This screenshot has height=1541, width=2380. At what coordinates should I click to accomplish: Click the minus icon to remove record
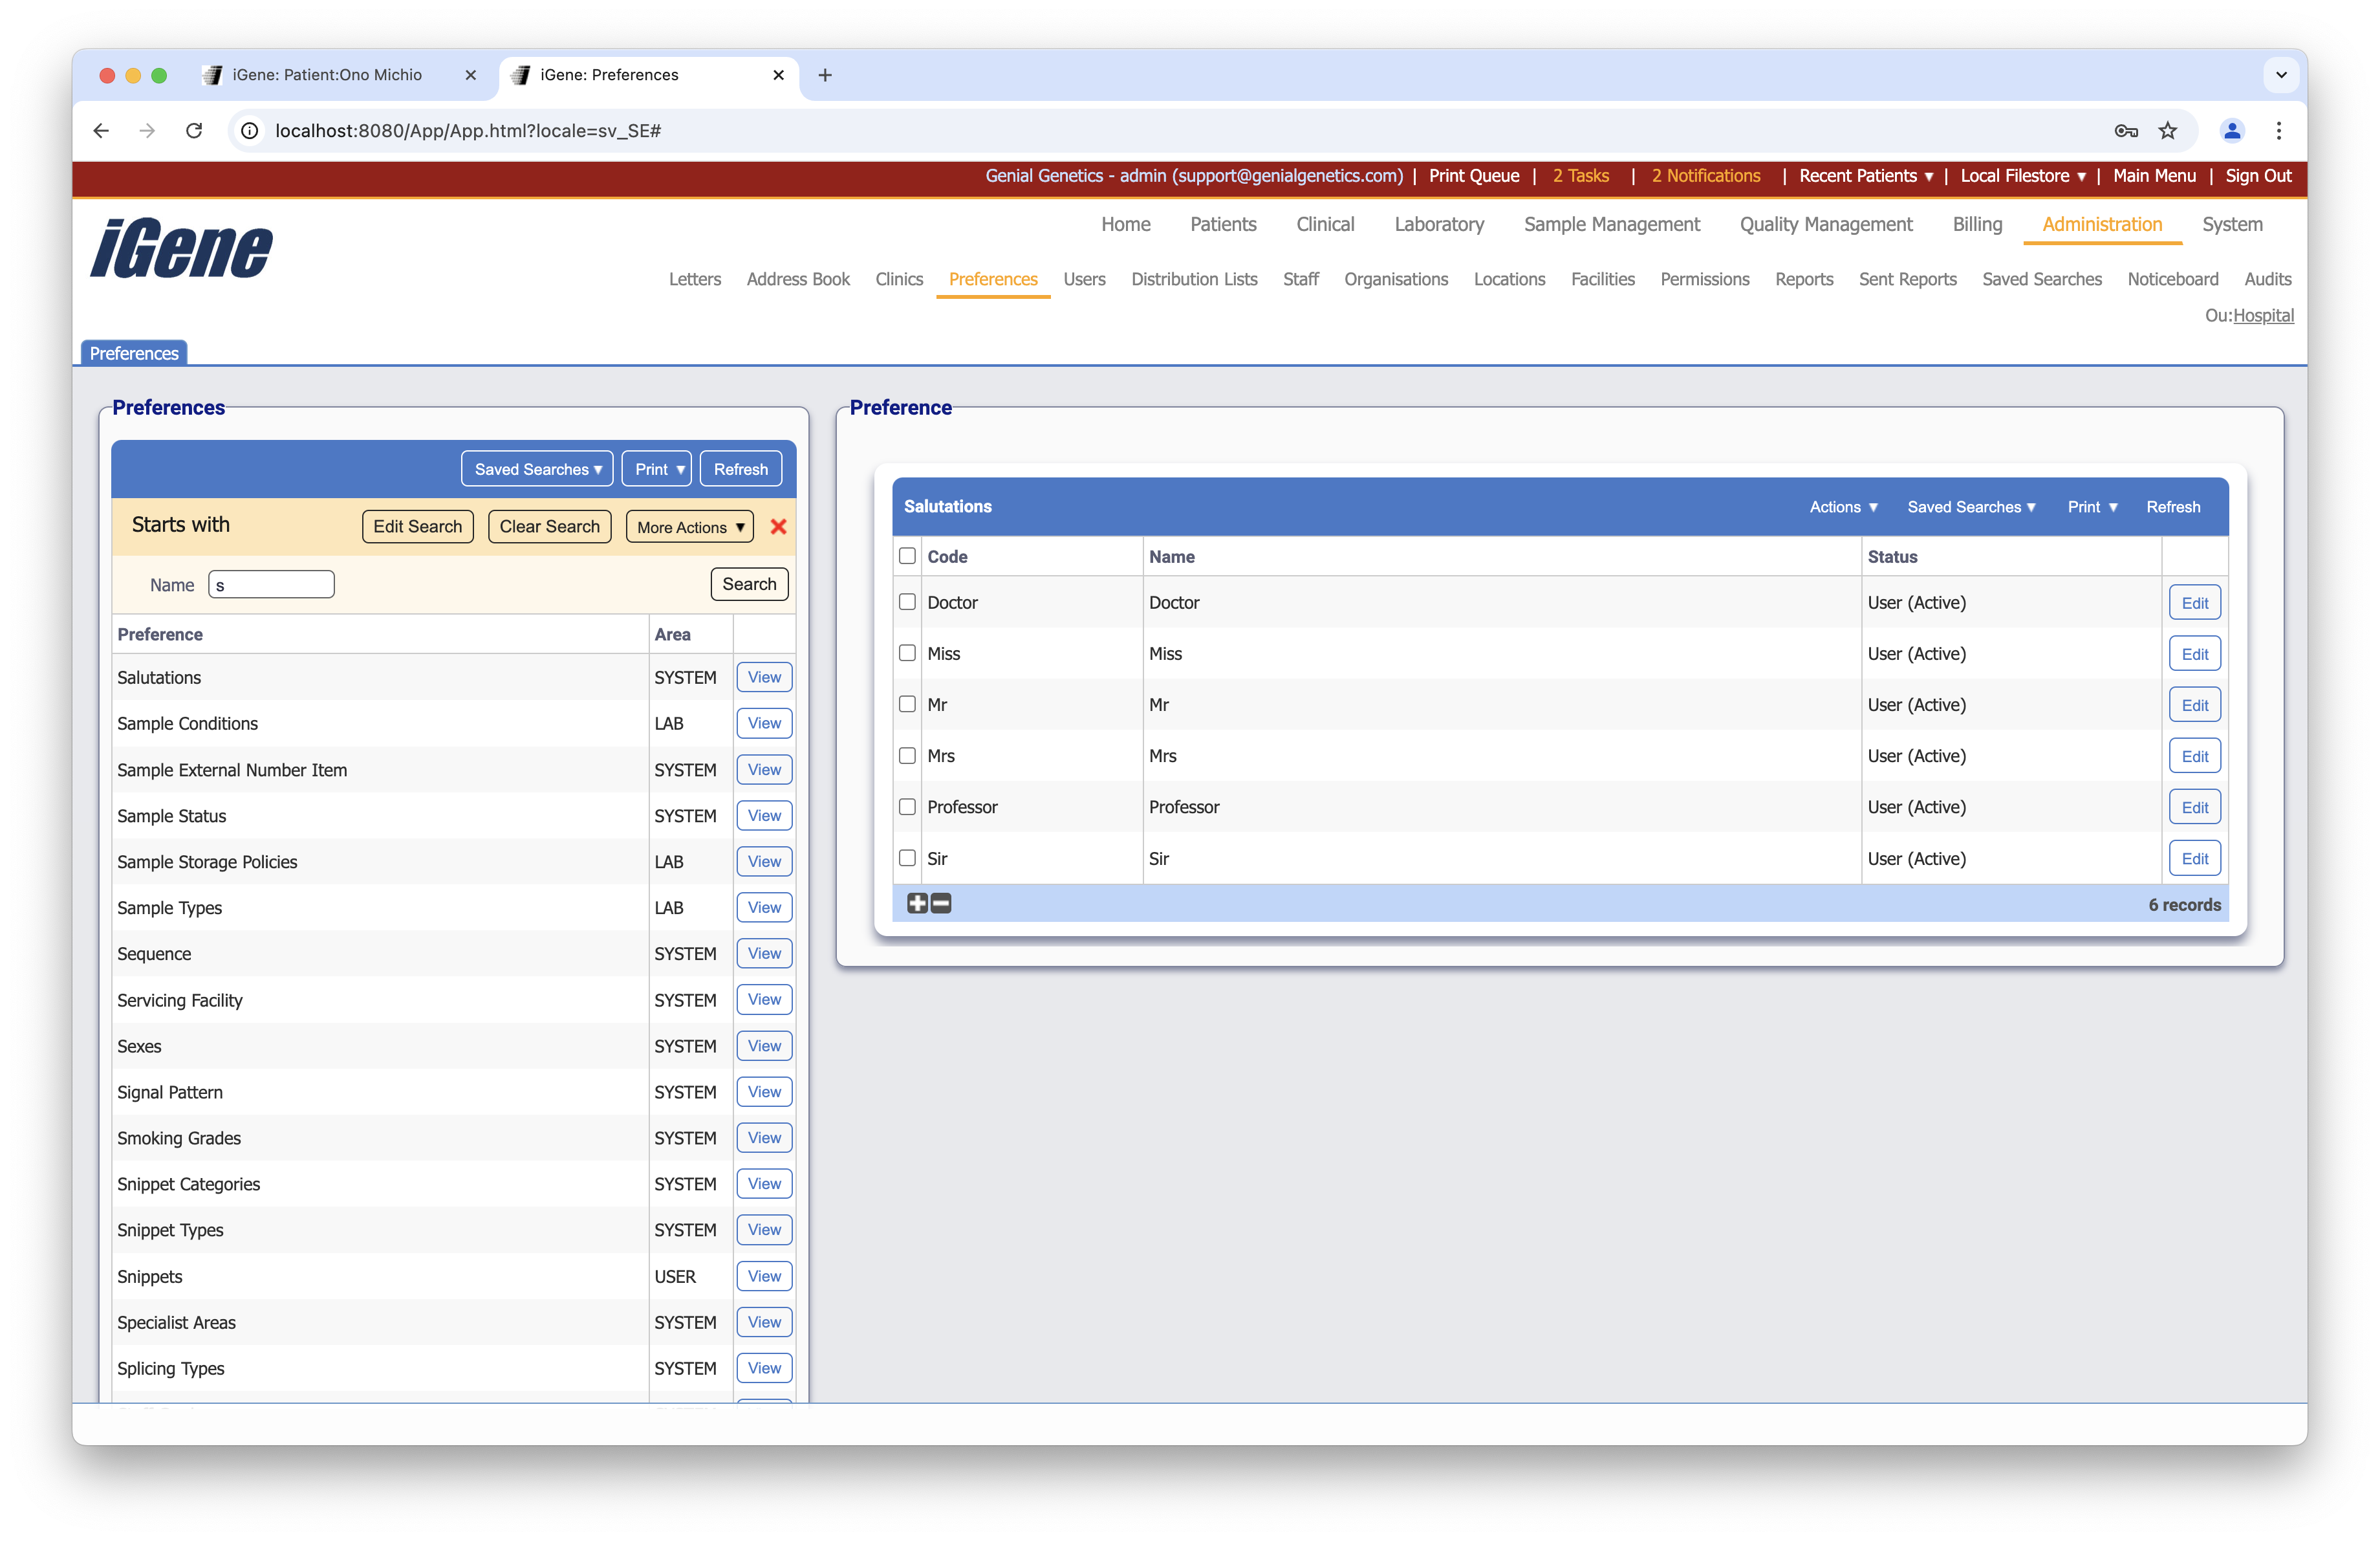coord(941,903)
